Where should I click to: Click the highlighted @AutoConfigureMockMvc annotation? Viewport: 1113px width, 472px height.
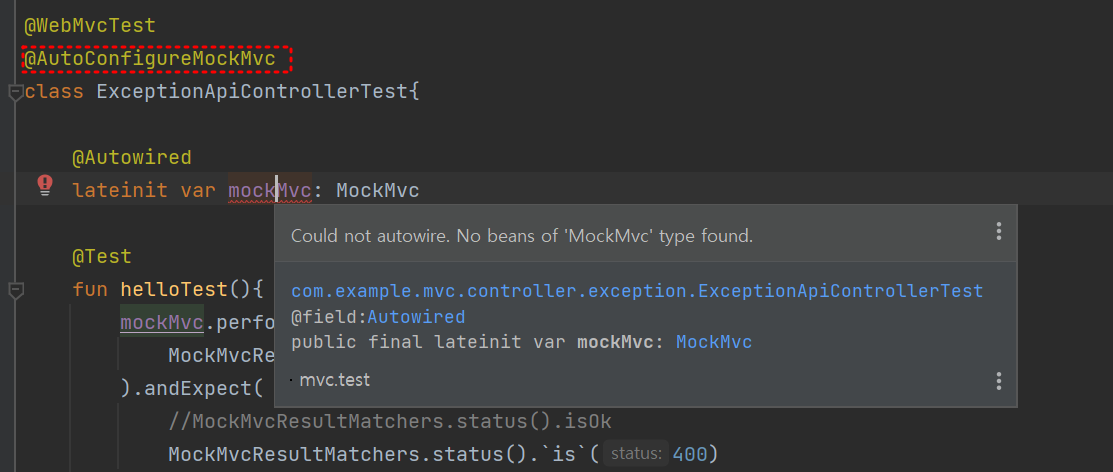tap(150, 59)
